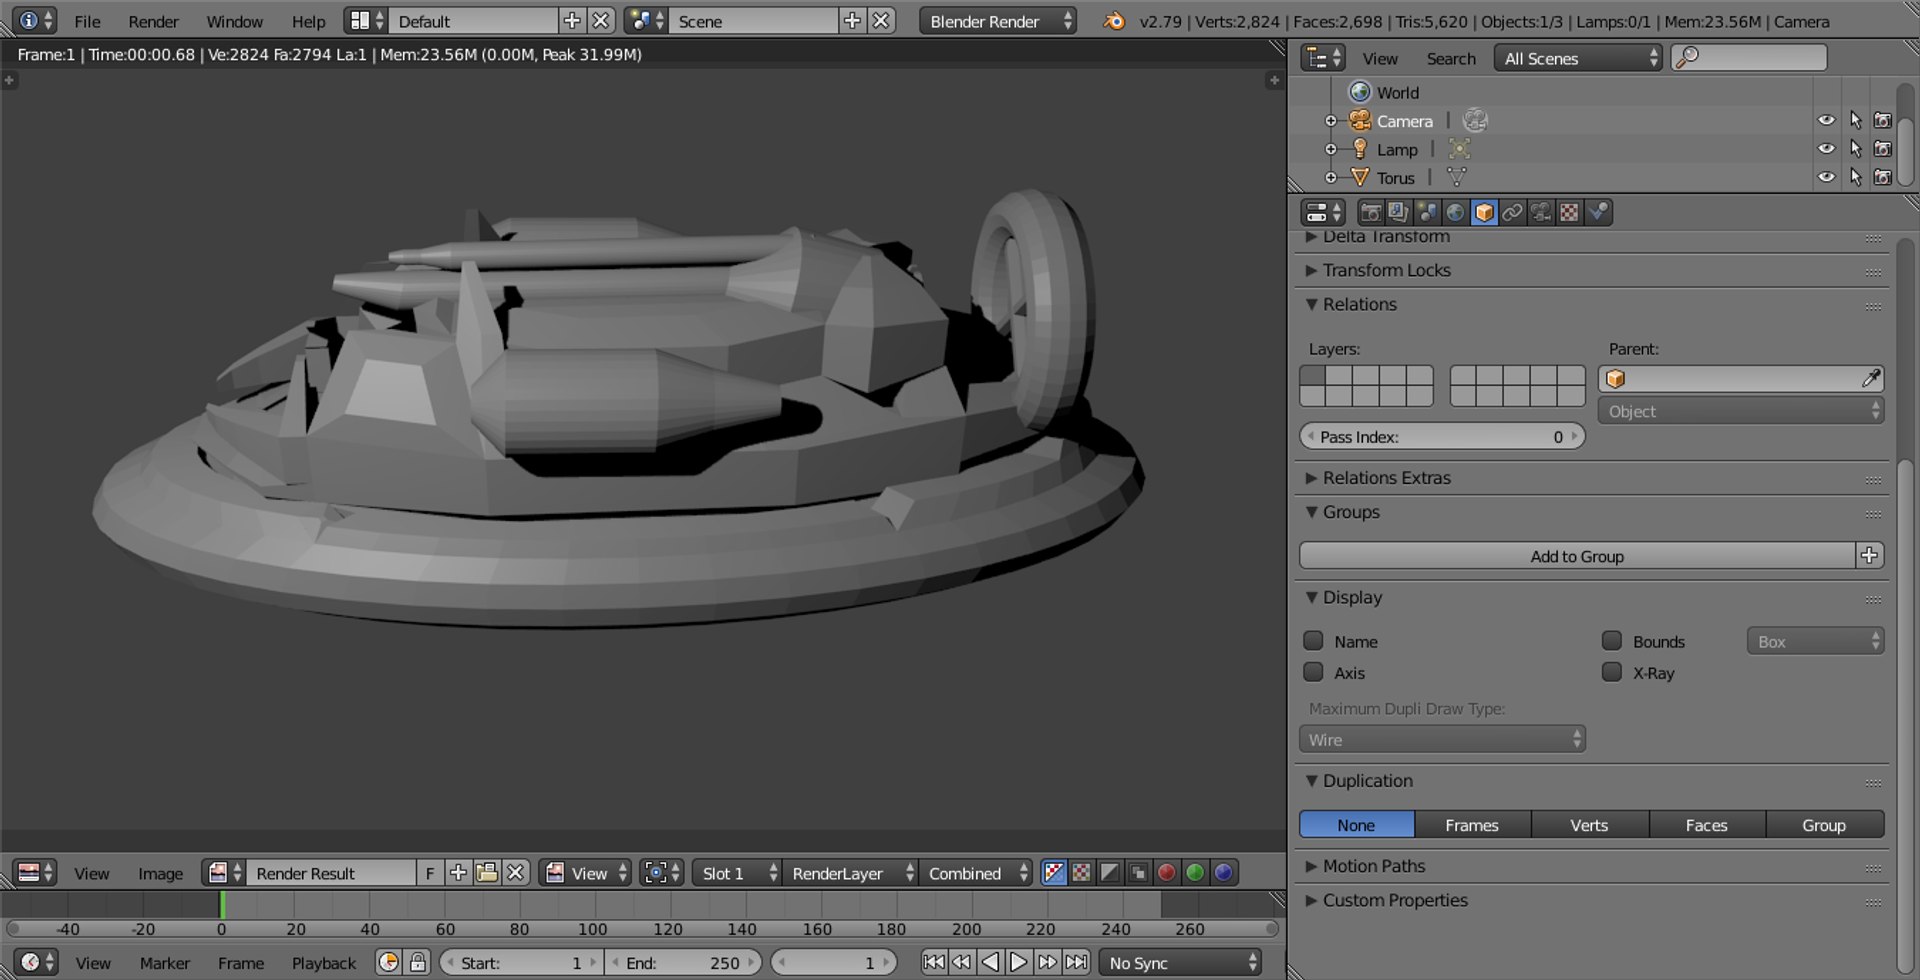The height and width of the screenshot is (980, 1920).
Task: Expand the Transform Locks panel
Action: [x=1386, y=270]
